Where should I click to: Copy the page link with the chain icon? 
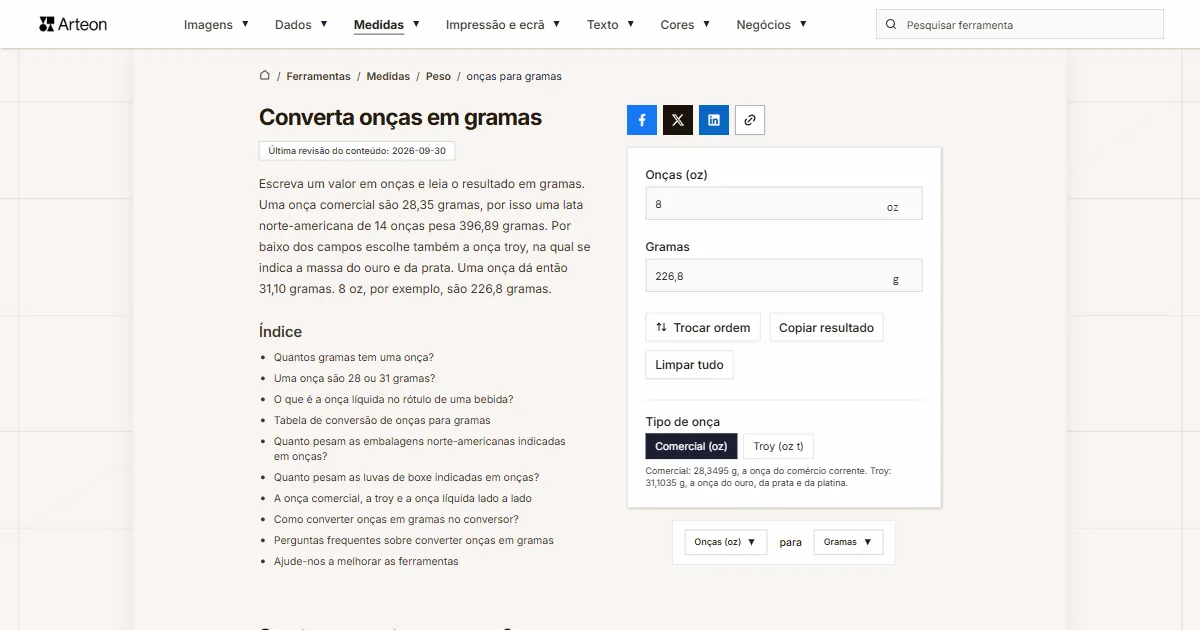pos(750,120)
